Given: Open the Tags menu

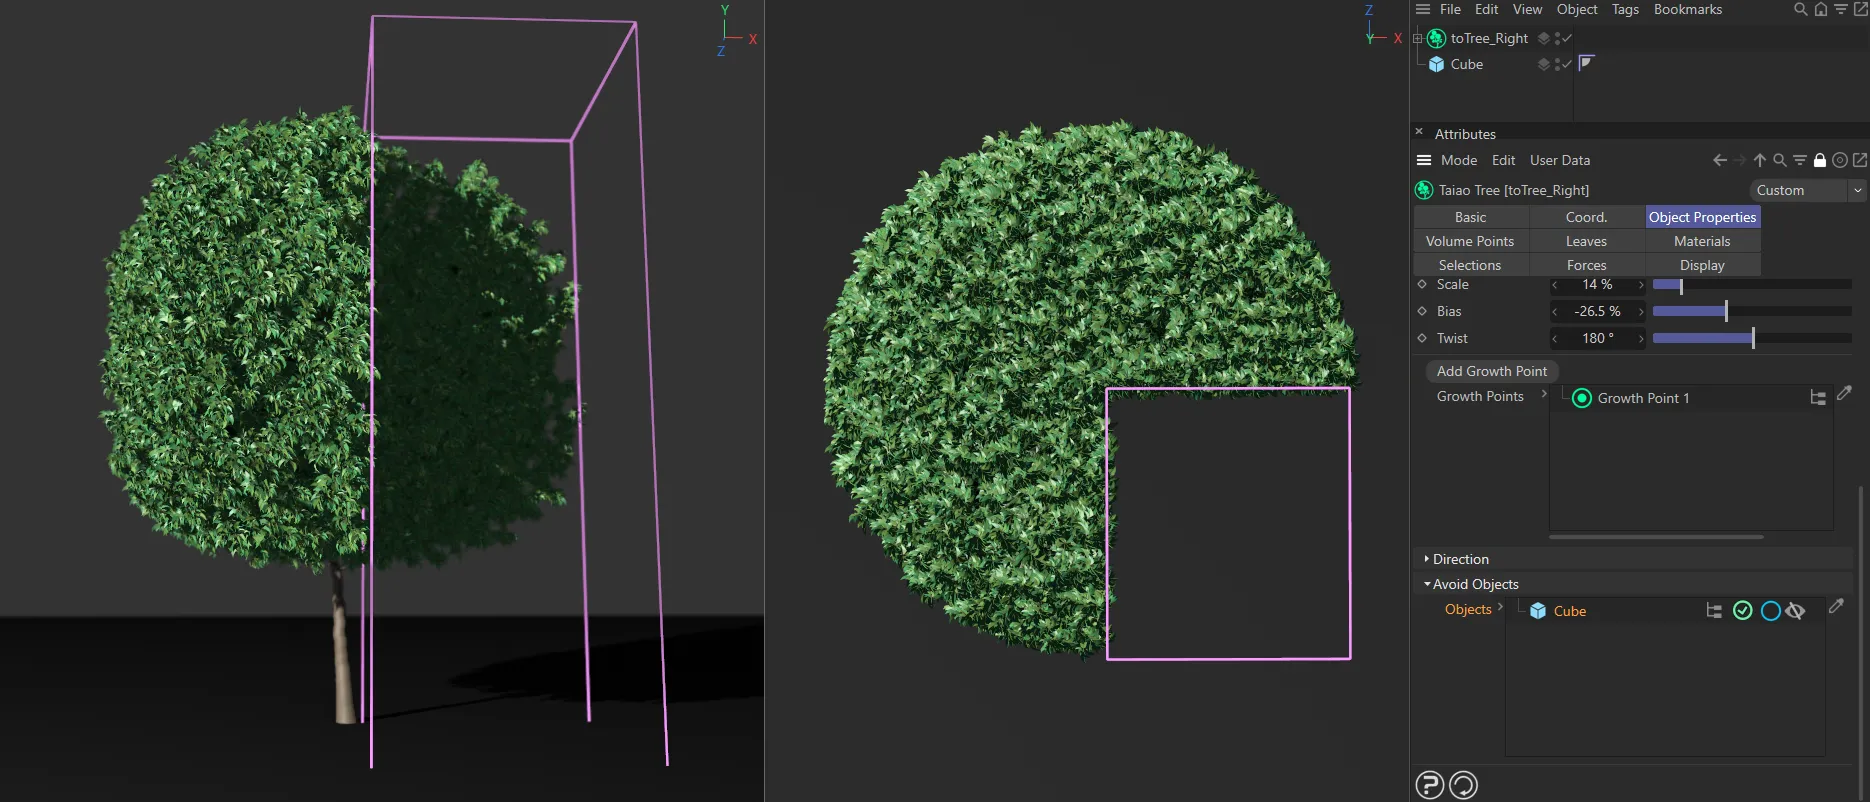Looking at the screenshot, I should click(1625, 9).
